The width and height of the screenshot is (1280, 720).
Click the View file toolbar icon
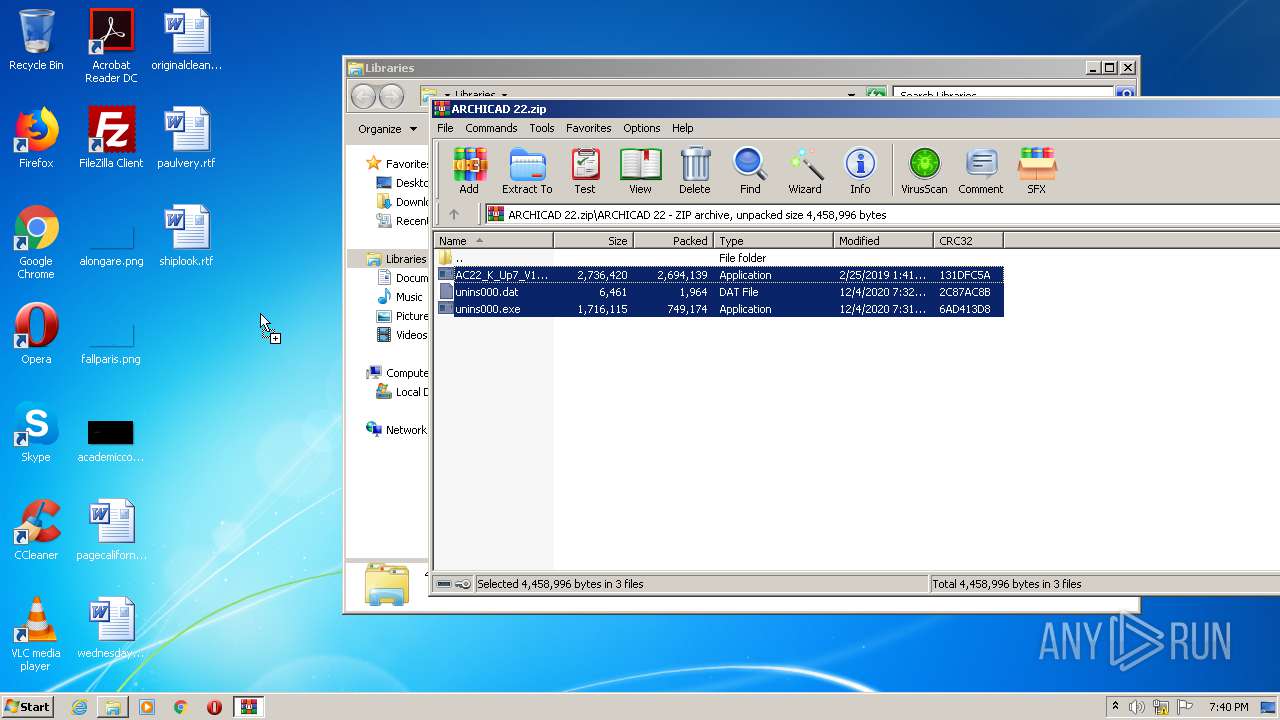point(640,170)
